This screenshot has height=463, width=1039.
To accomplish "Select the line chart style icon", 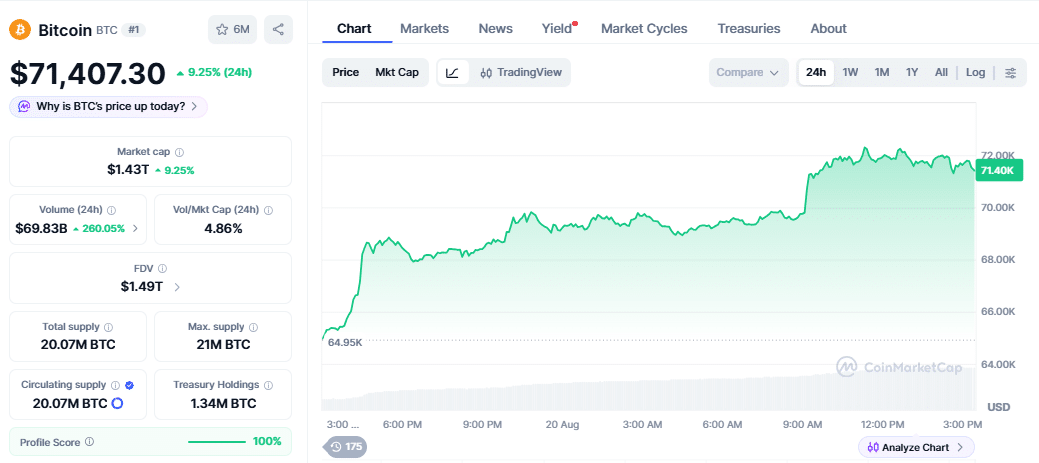I will [x=453, y=72].
